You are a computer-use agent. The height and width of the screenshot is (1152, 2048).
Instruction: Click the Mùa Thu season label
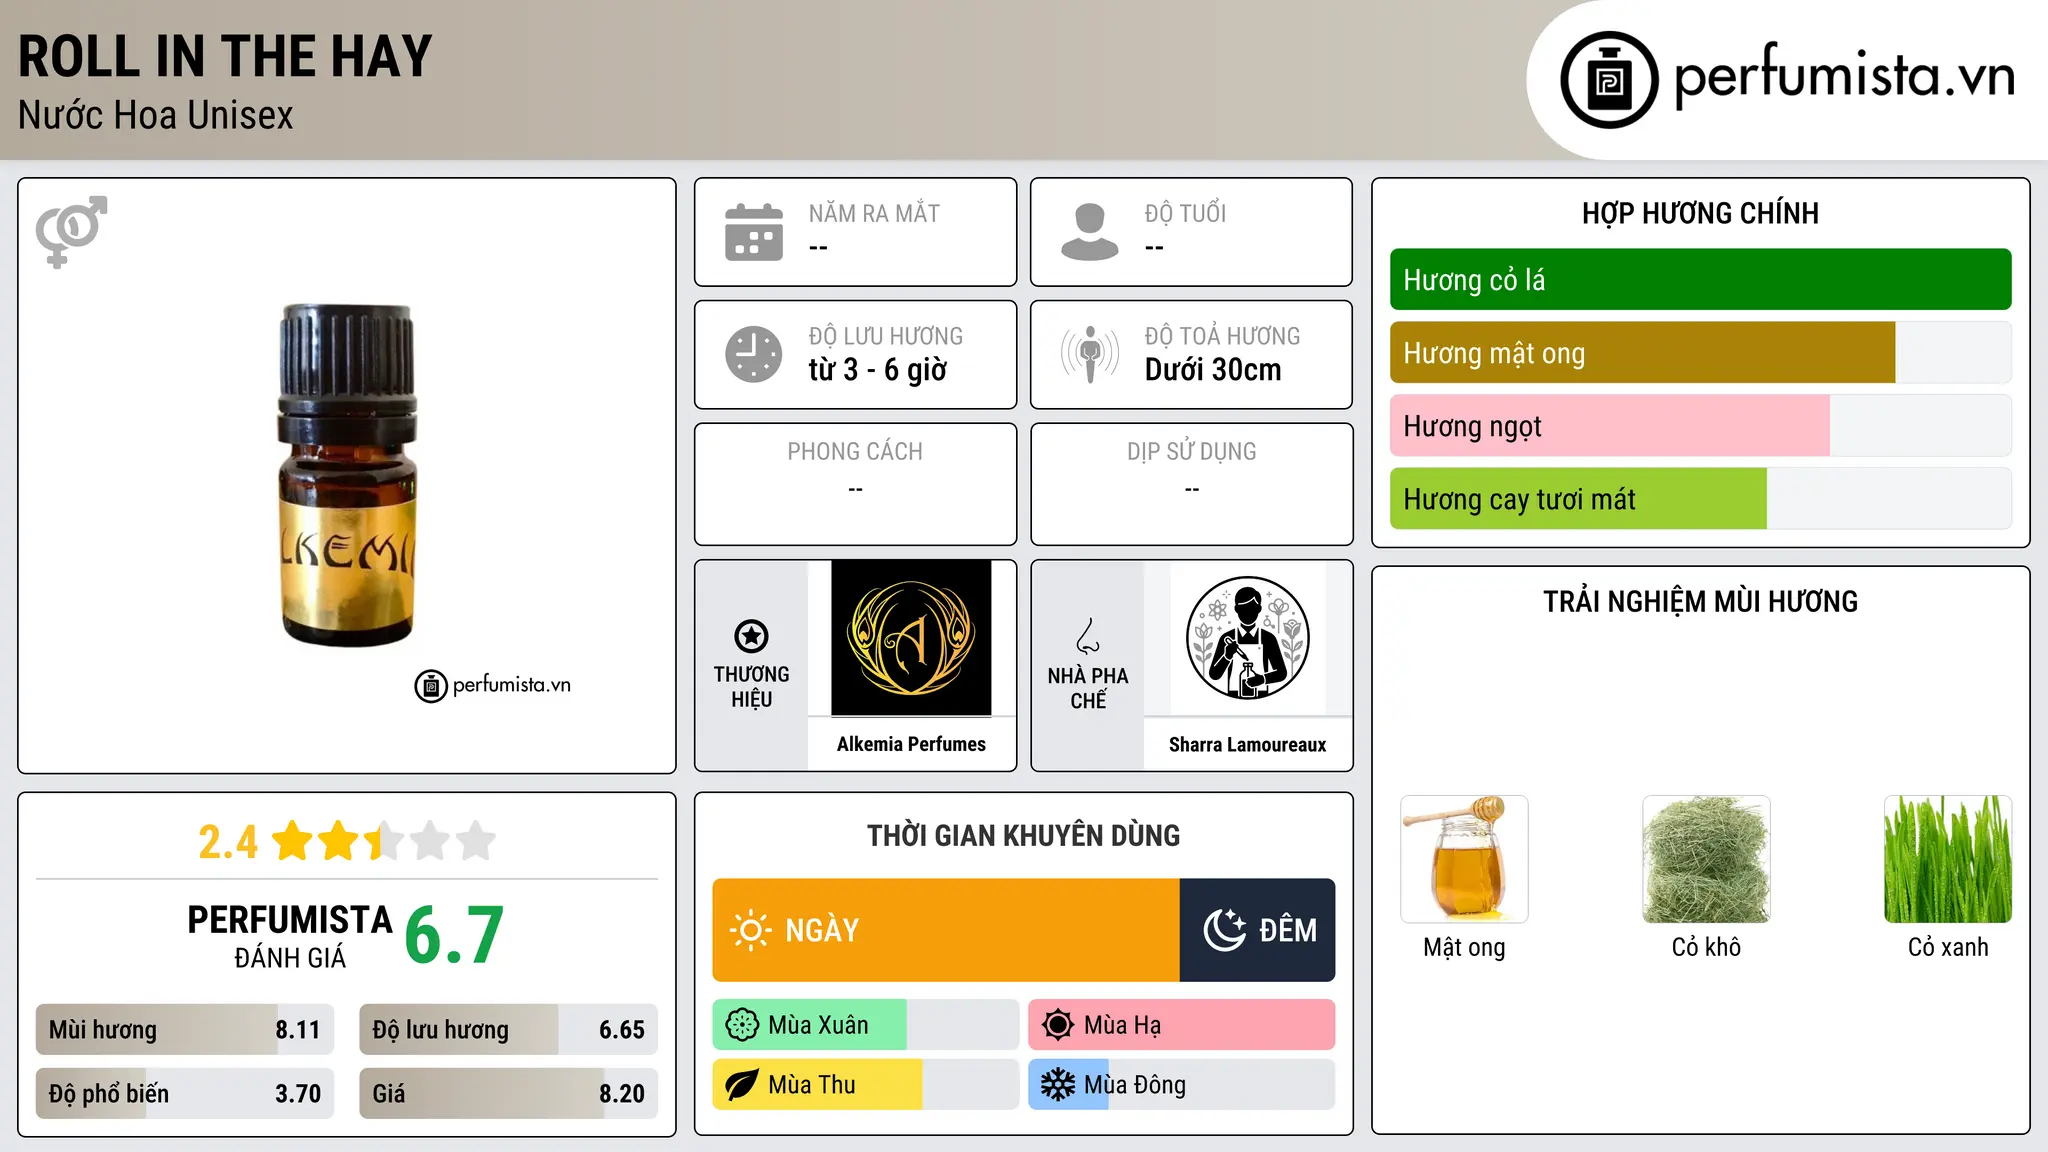point(812,1085)
